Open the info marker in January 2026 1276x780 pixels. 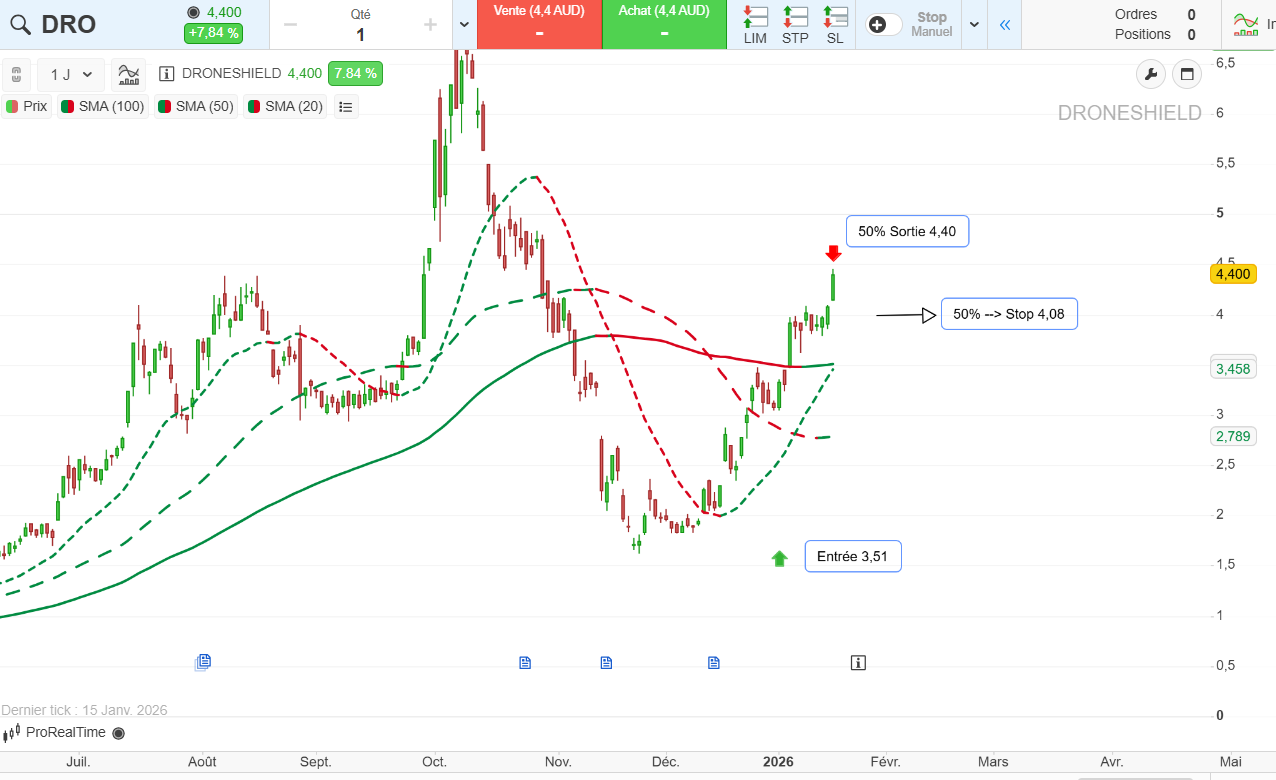858,662
